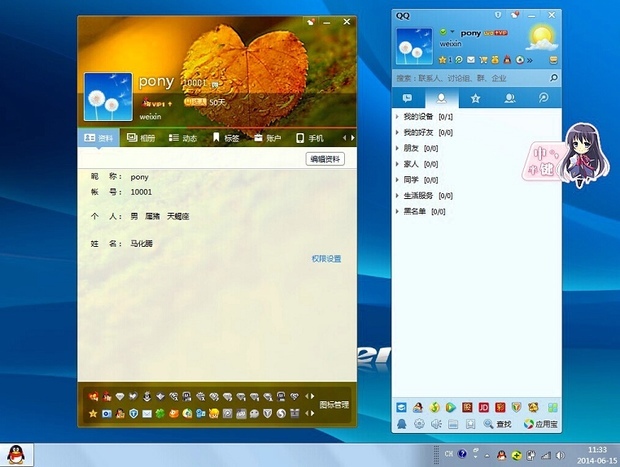Open the message manager icon in QQ bottom bar
The height and width of the screenshot is (467, 620).
[453, 424]
